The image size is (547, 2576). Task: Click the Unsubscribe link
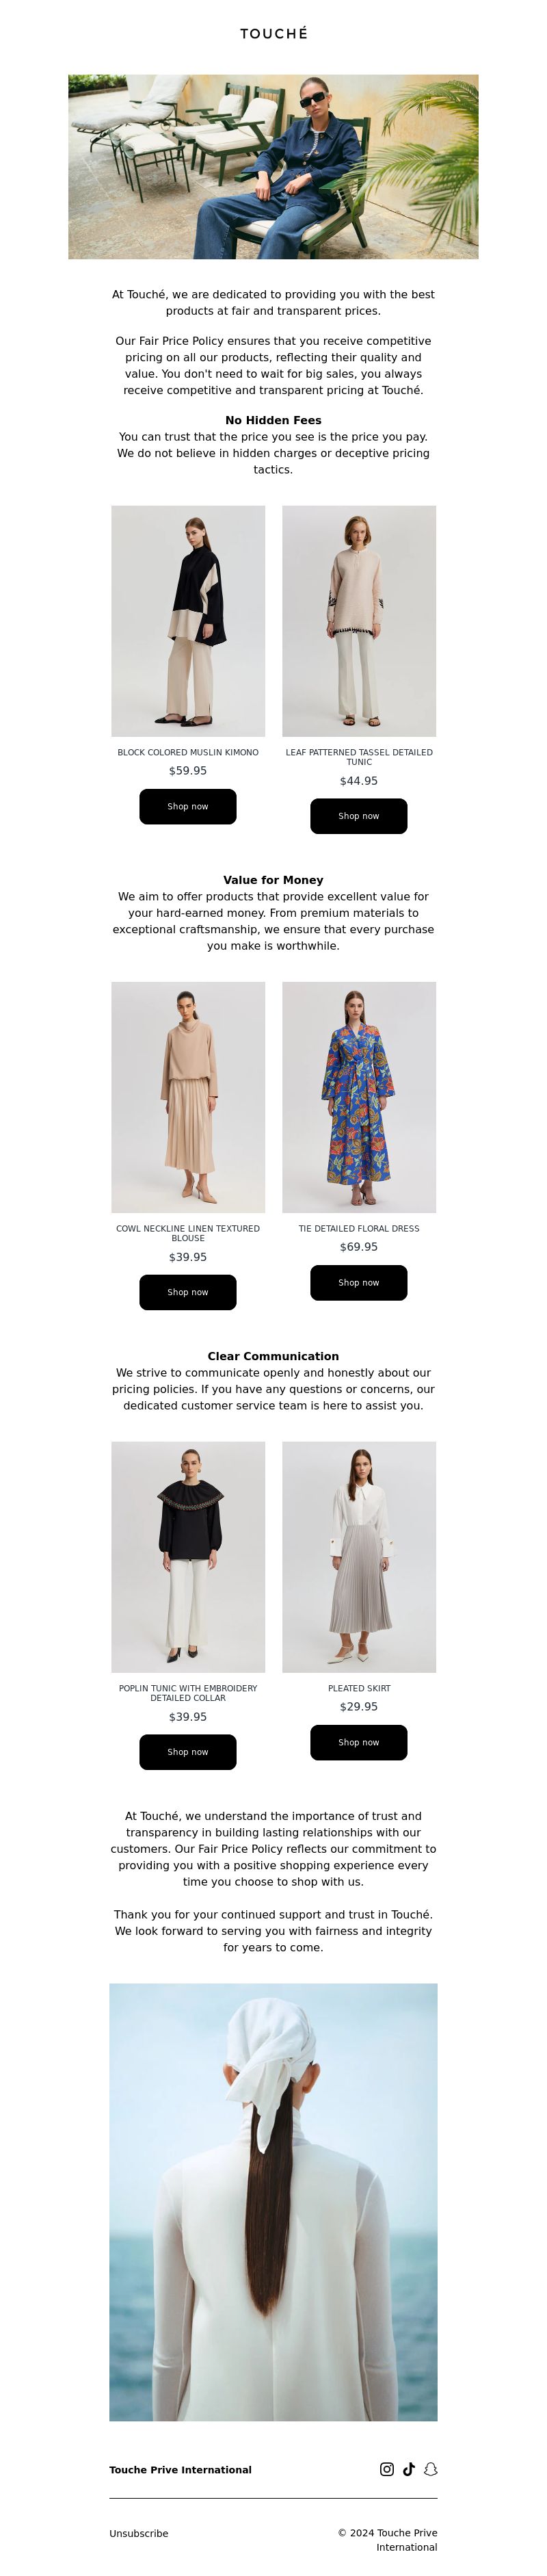139,2533
